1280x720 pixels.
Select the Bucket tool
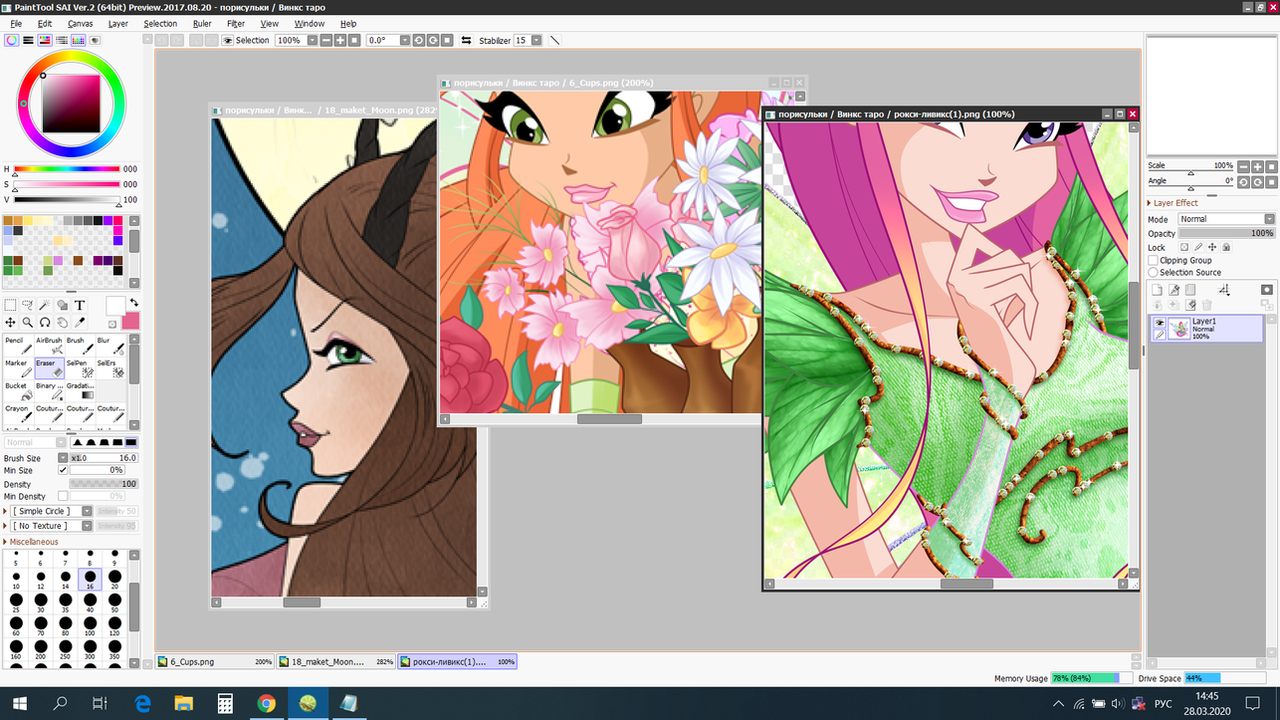18,391
